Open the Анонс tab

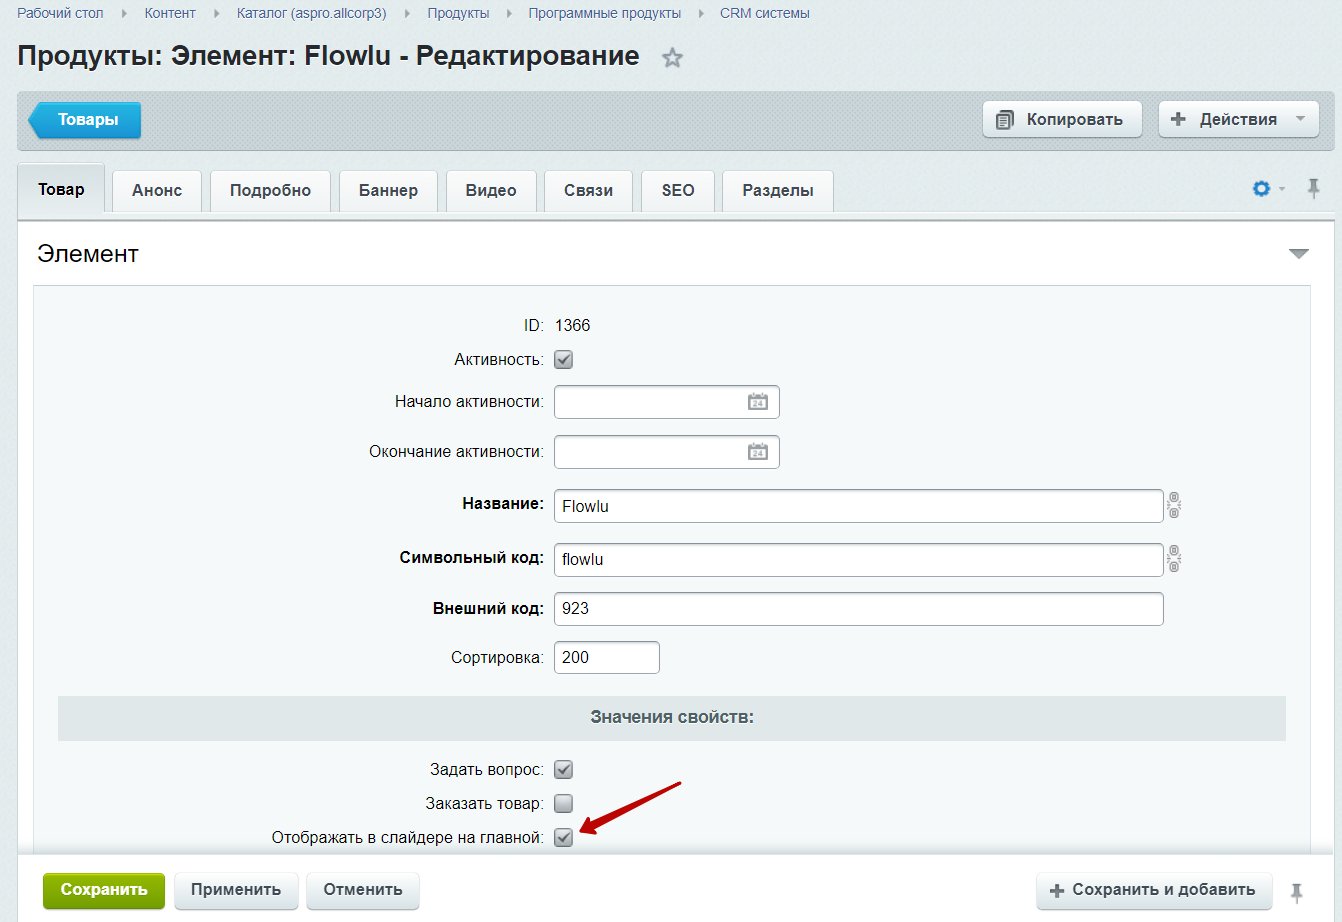pos(157,191)
